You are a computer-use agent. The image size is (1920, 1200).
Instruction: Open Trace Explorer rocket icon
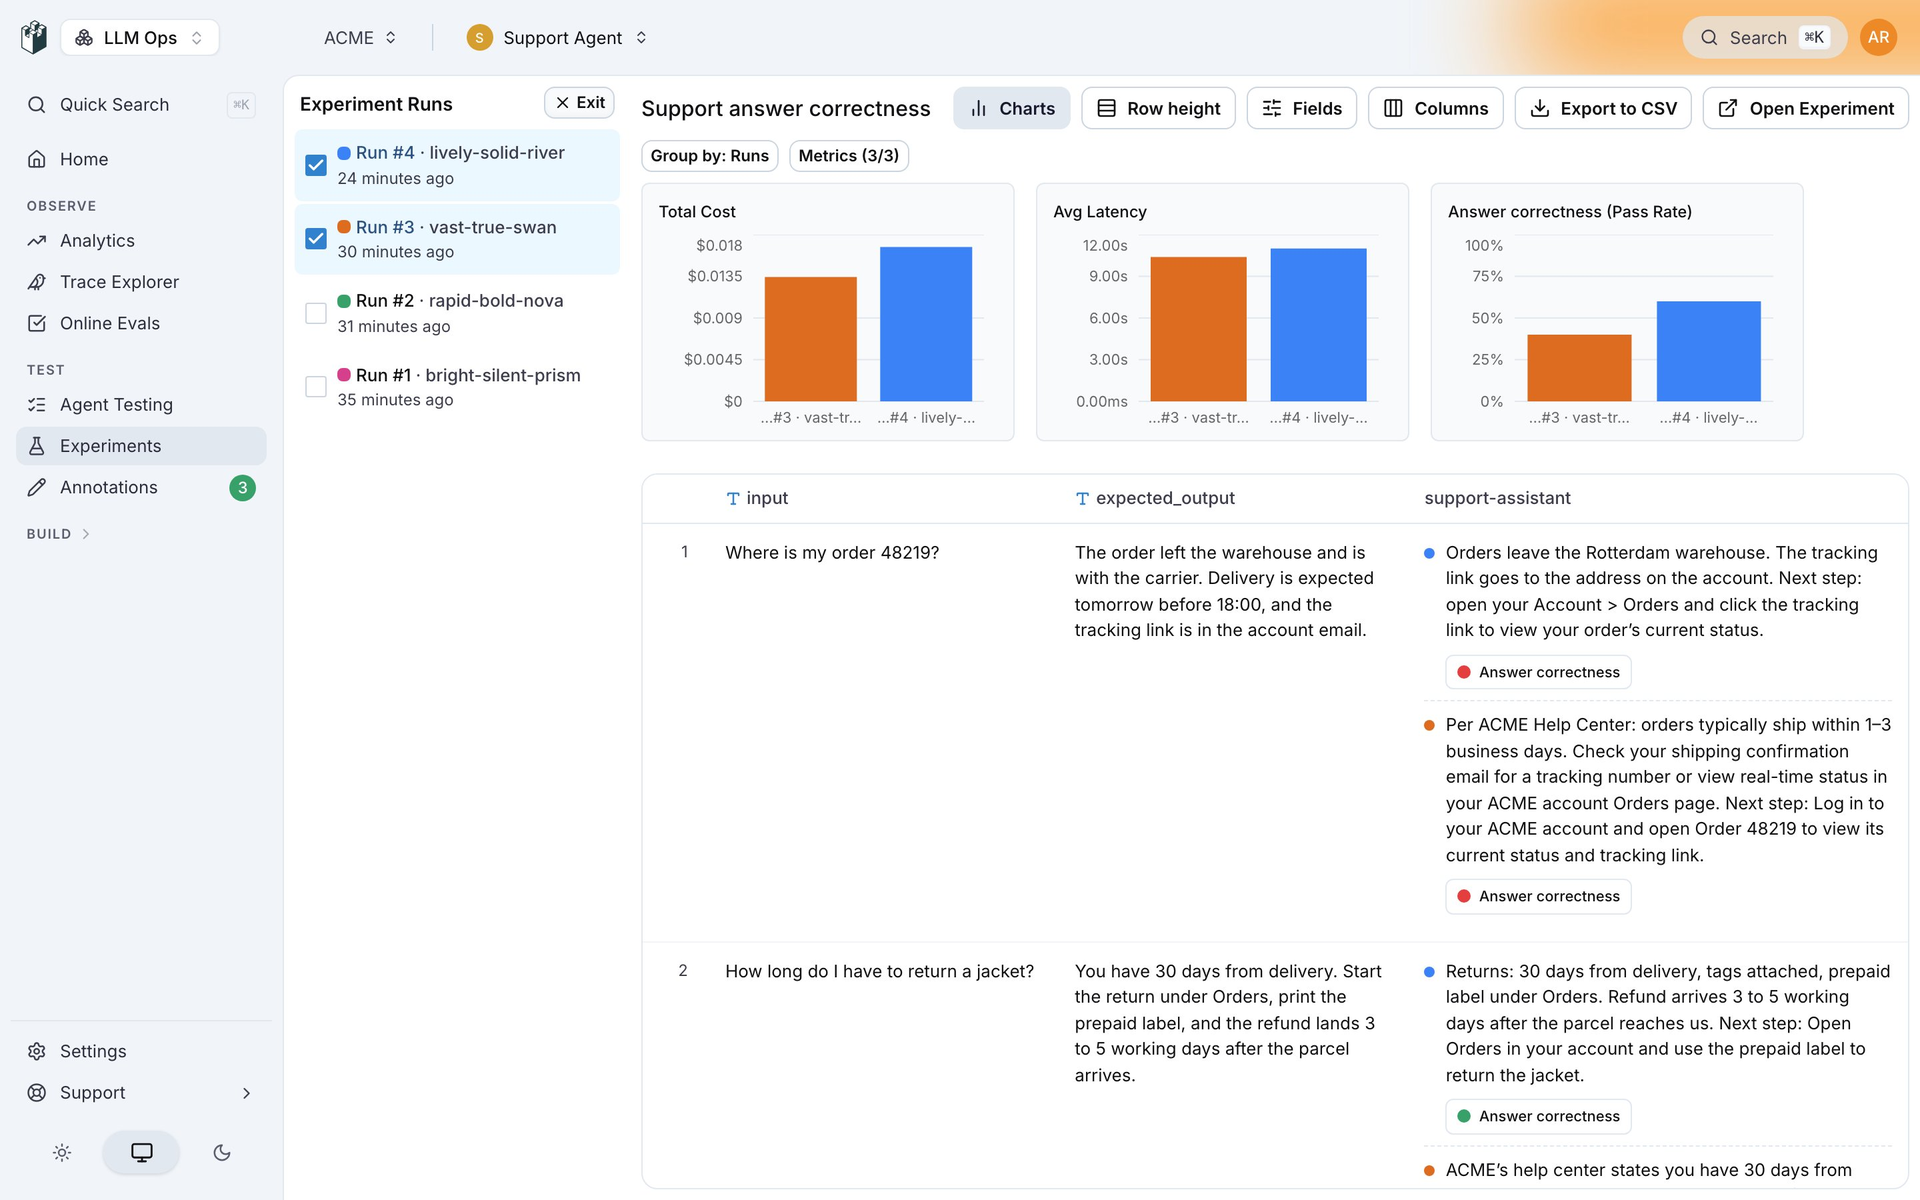pos(37,282)
